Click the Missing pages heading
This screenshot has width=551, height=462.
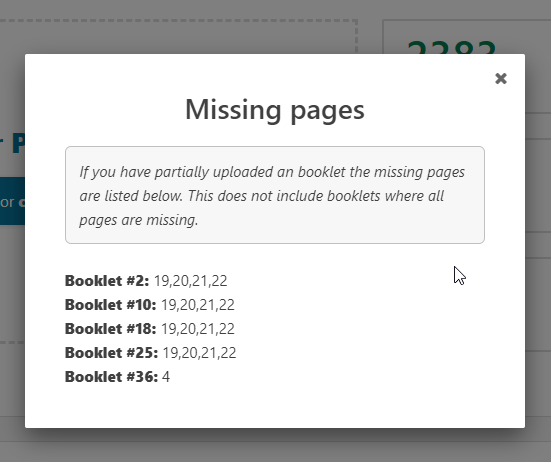(x=275, y=110)
